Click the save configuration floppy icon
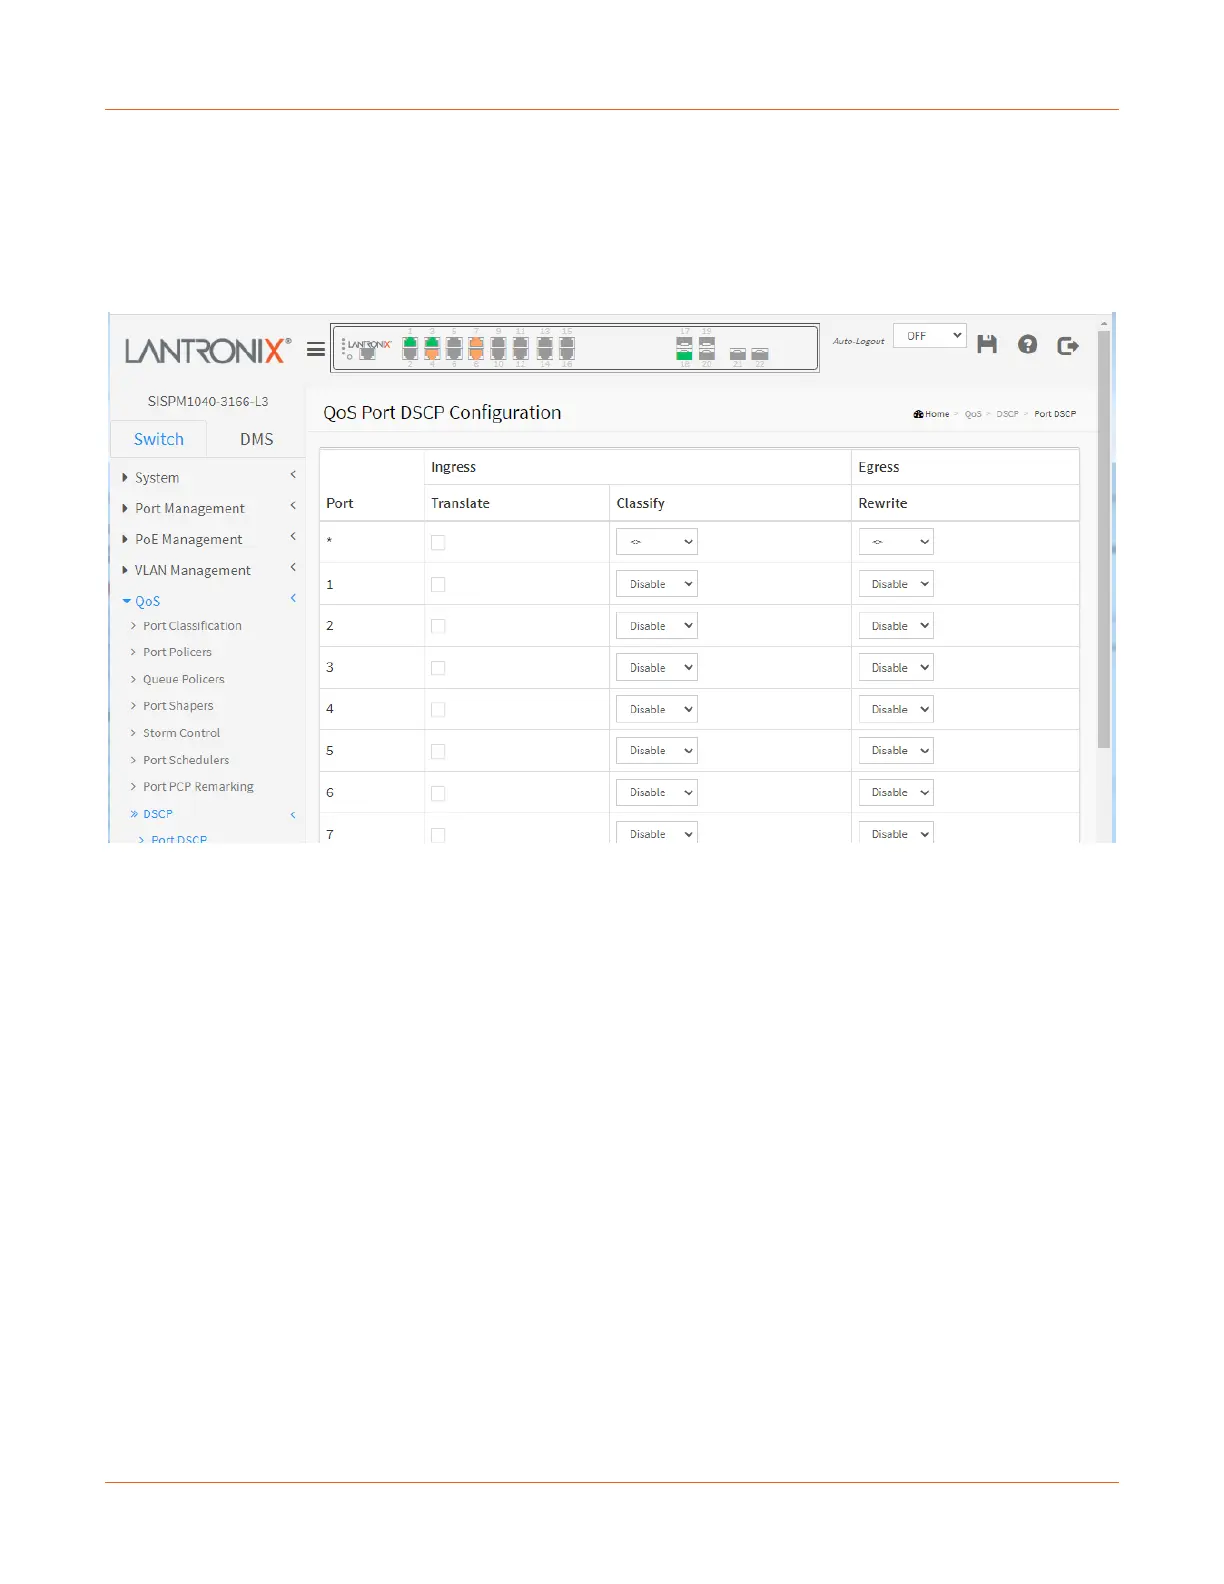Screen dimensions: 1224x1584 coord(987,344)
